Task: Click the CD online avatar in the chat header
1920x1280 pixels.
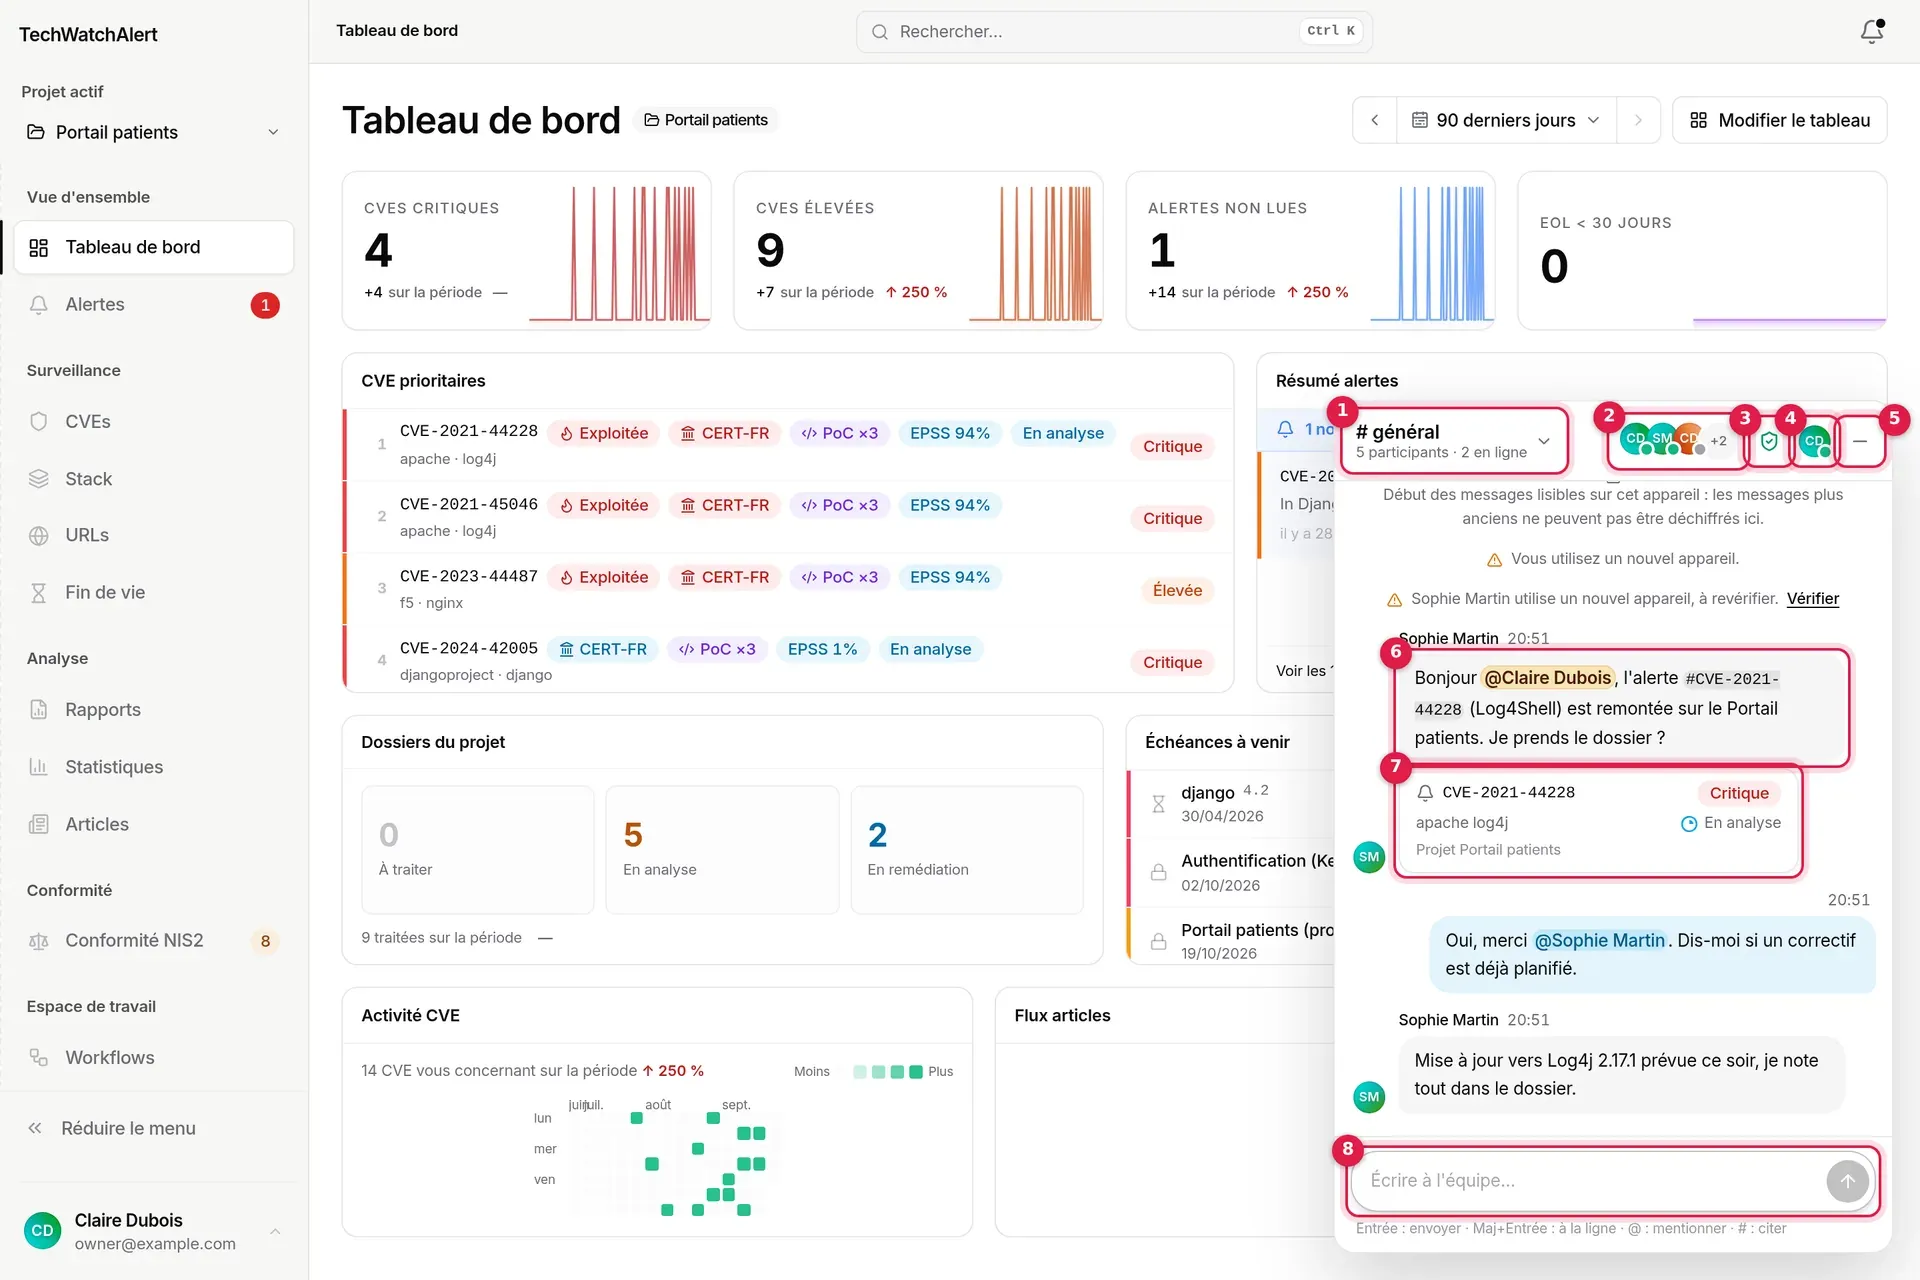Action: point(1815,441)
